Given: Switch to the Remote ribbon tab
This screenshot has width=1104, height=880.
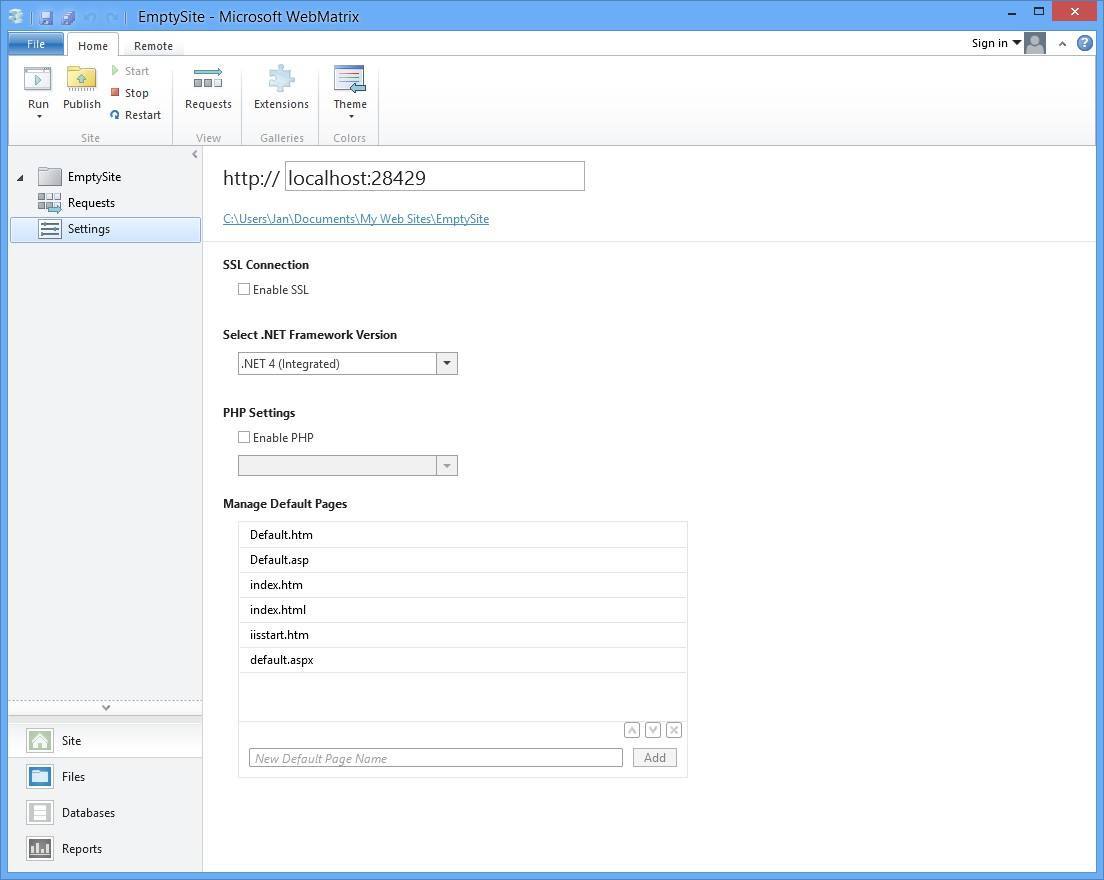Looking at the screenshot, I should point(153,46).
